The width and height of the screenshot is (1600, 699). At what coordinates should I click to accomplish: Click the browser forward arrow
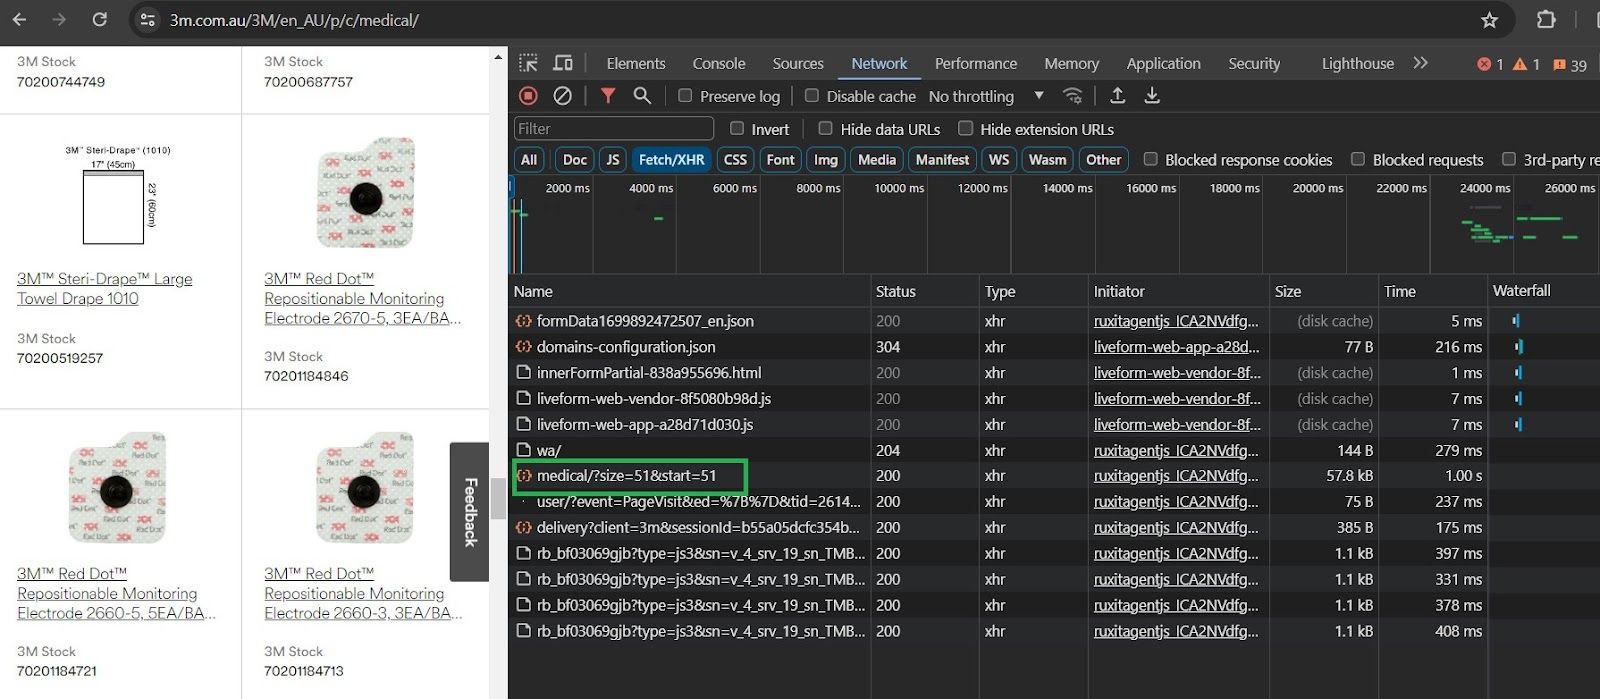pyautogui.click(x=59, y=19)
